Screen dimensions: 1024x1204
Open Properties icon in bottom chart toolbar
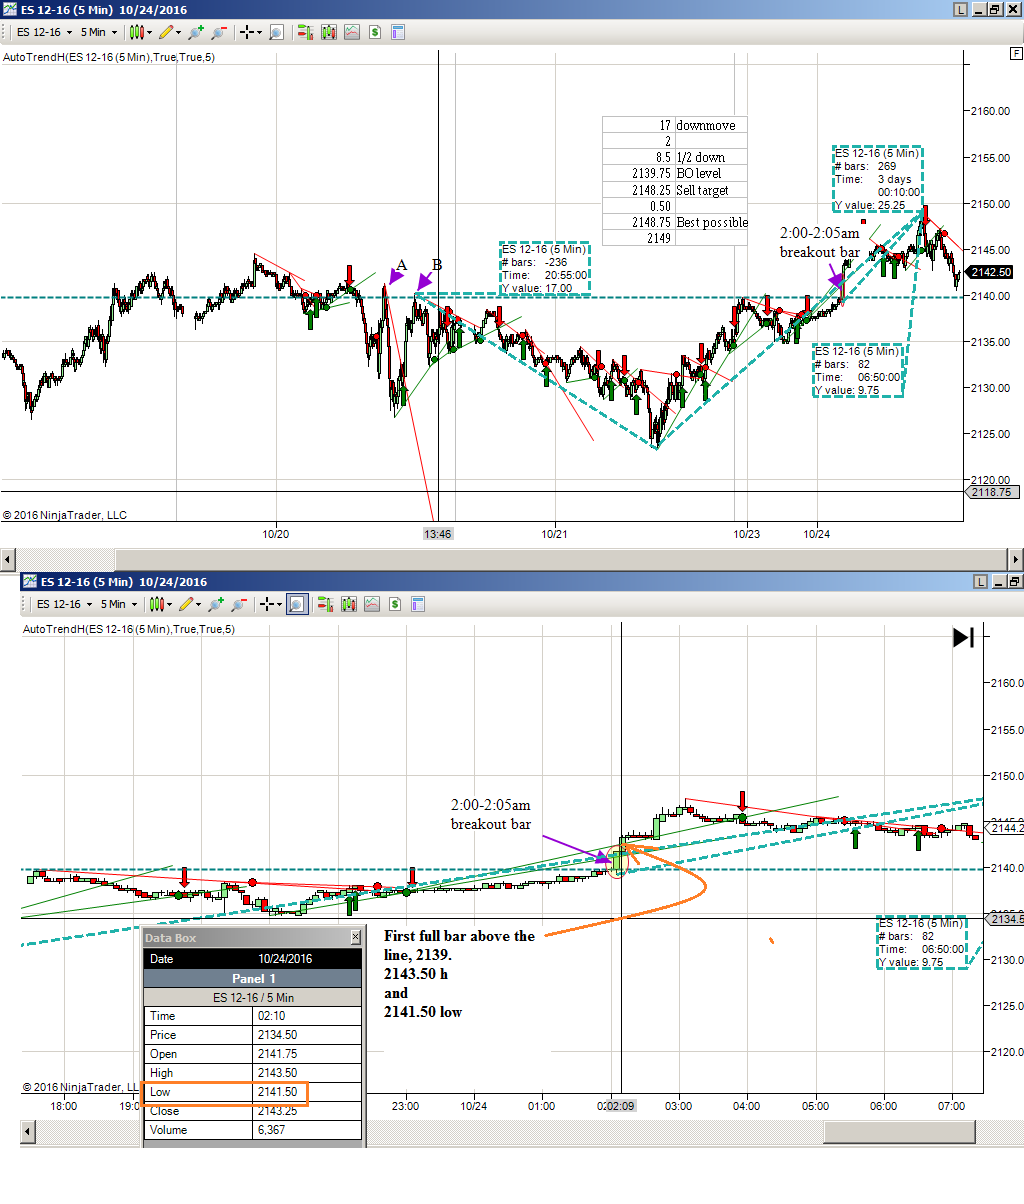(x=419, y=604)
